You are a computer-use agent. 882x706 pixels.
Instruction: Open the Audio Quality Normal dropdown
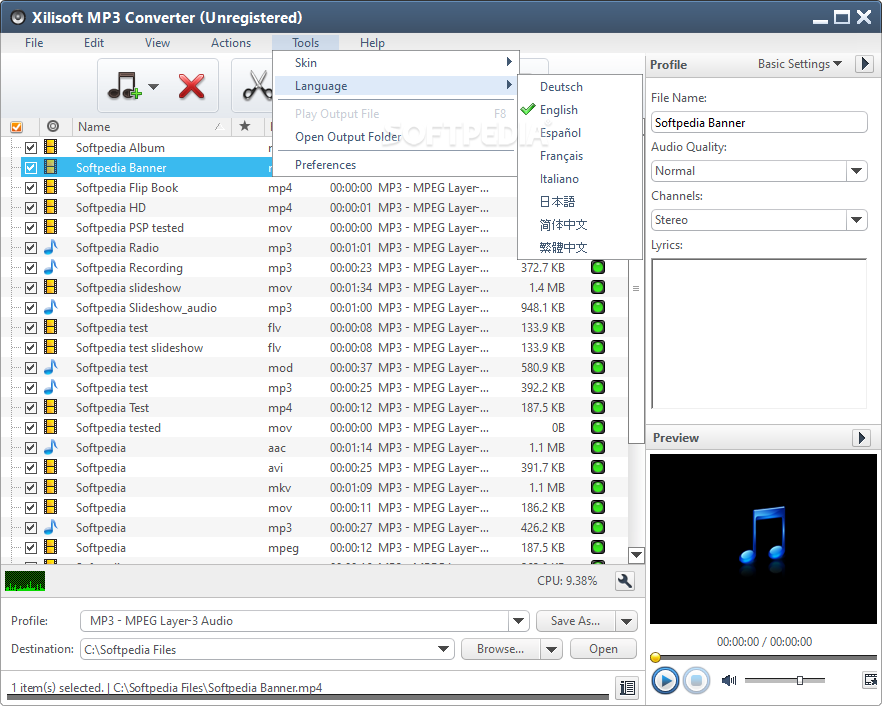click(x=856, y=171)
